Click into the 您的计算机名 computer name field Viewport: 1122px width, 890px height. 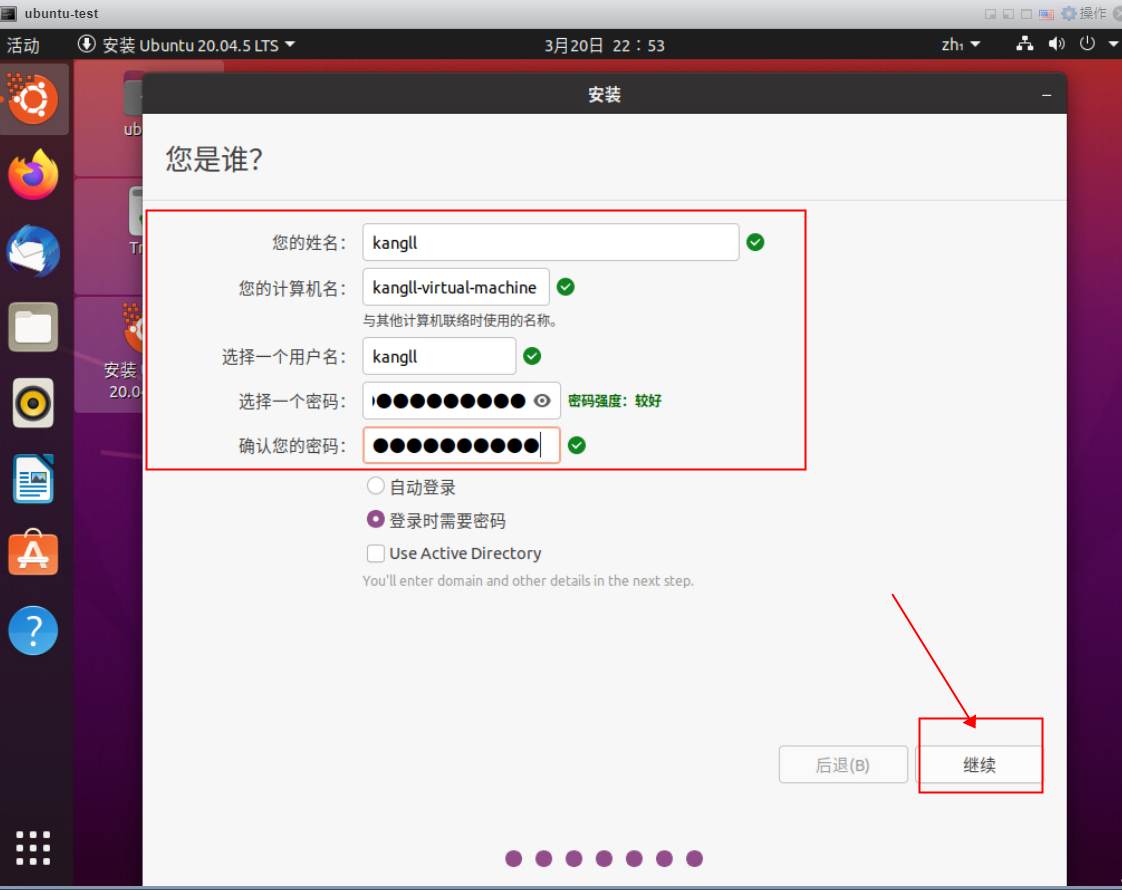[456, 287]
